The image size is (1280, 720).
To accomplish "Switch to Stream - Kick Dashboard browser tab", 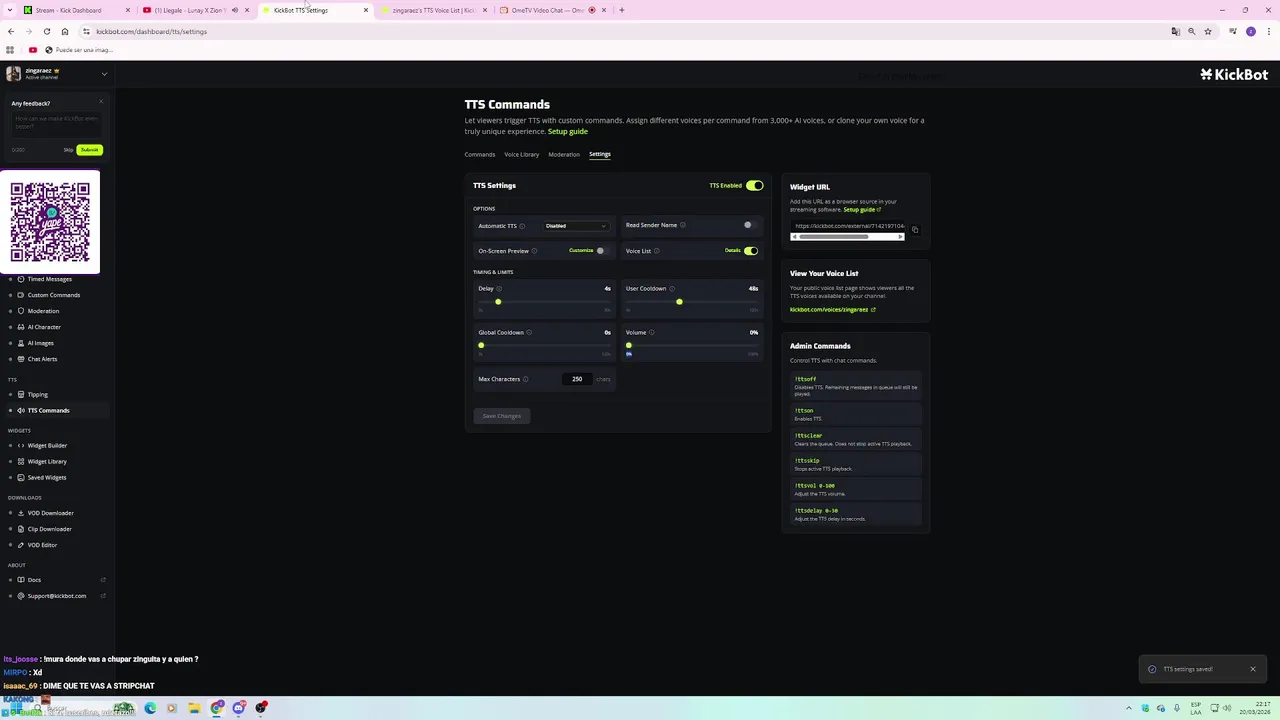I will (x=75, y=10).
